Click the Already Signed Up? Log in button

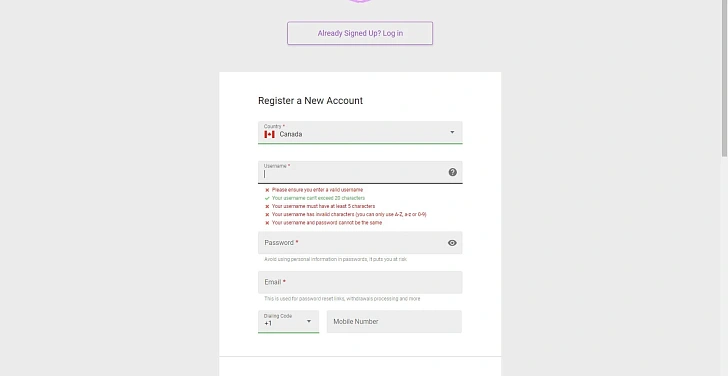coord(360,33)
